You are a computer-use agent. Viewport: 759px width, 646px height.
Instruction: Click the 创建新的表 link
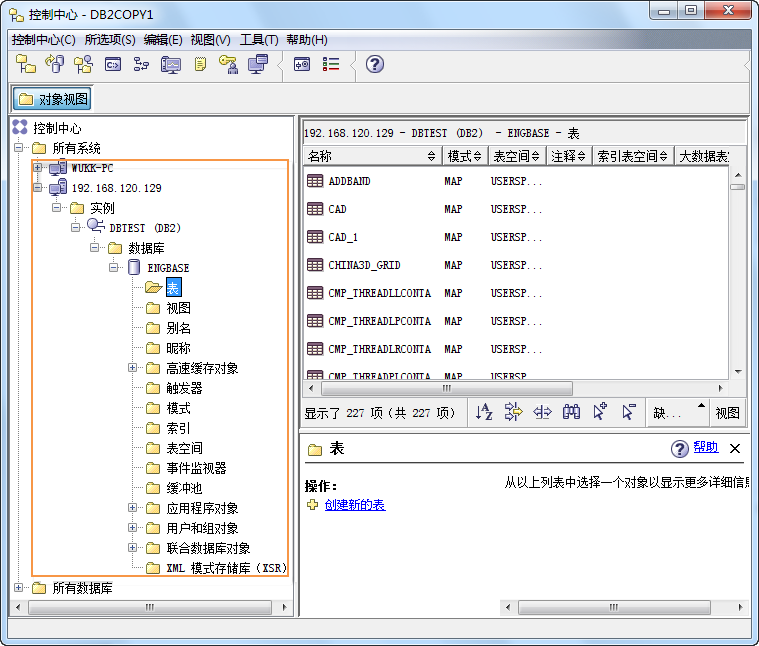[x=354, y=505]
